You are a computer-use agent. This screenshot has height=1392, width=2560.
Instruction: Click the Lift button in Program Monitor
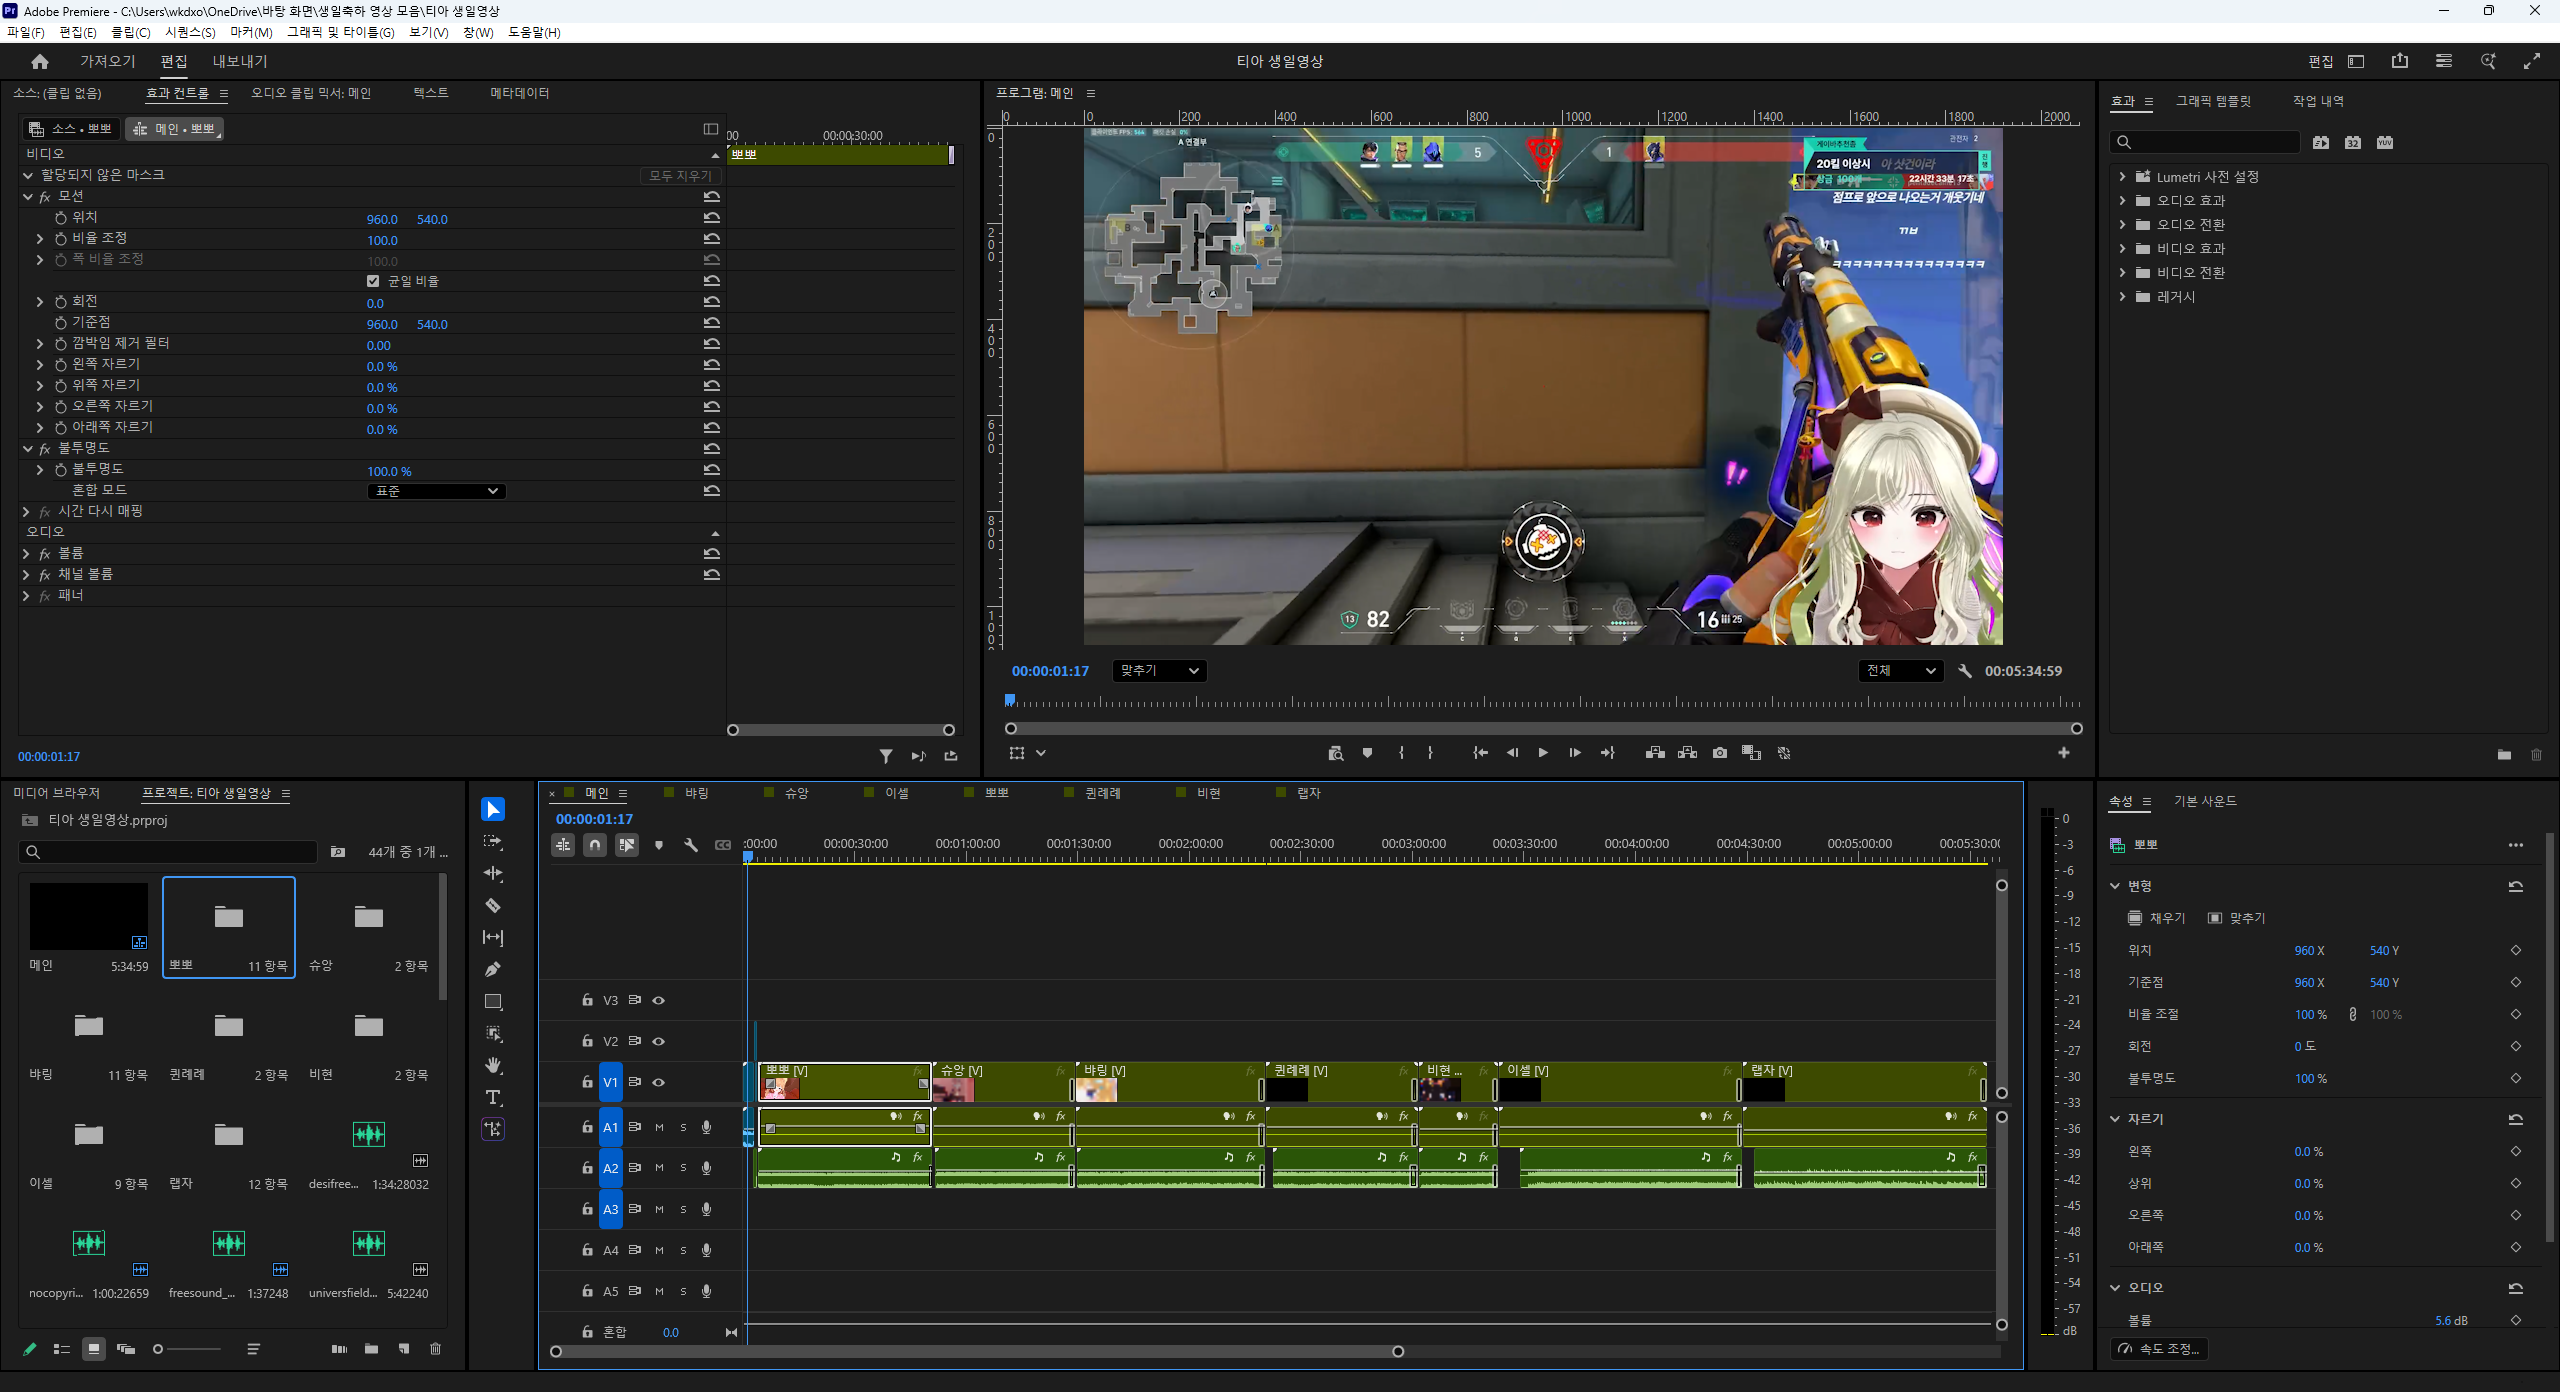(x=1655, y=753)
